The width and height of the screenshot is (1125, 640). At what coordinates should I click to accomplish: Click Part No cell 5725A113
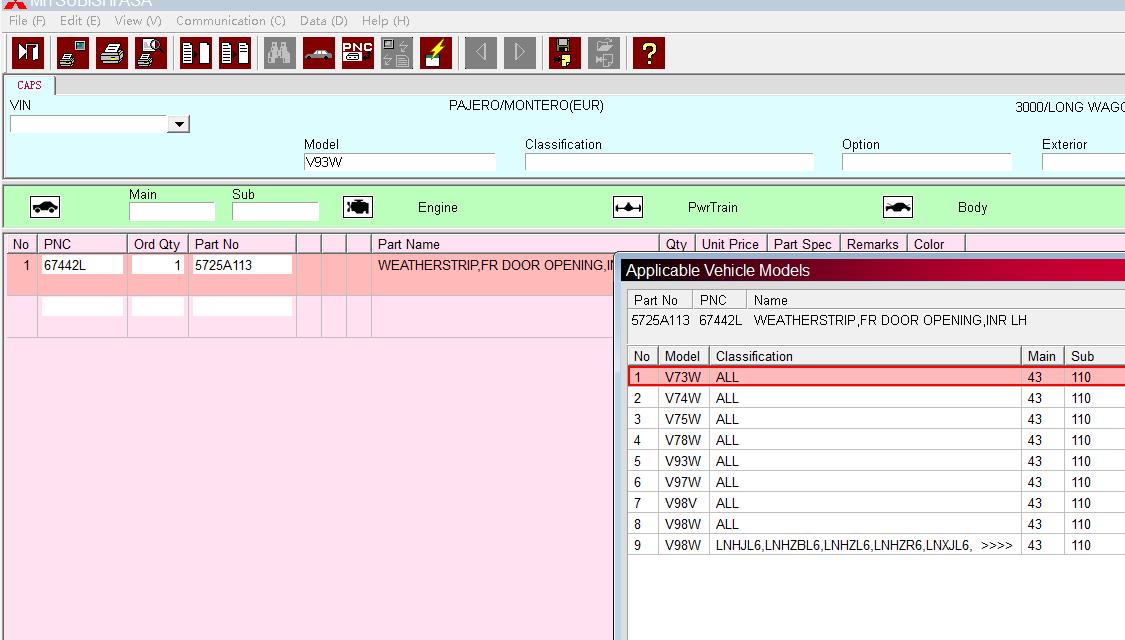[243, 265]
